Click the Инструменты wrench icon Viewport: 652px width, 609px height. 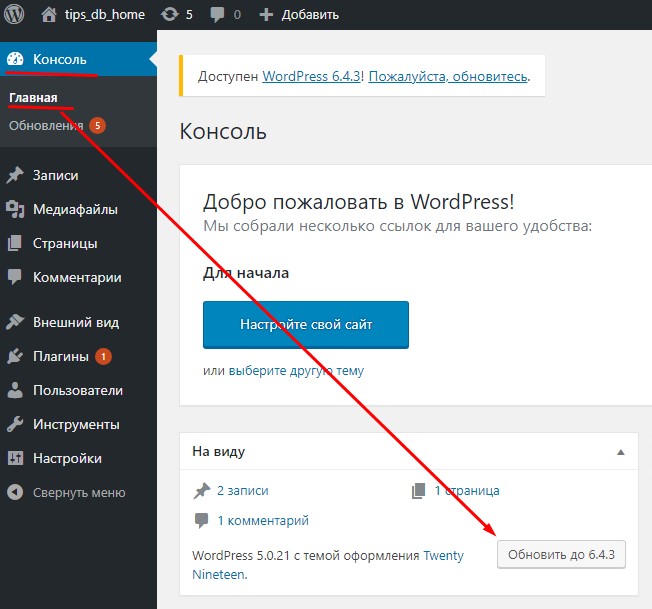(x=15, y=424)
